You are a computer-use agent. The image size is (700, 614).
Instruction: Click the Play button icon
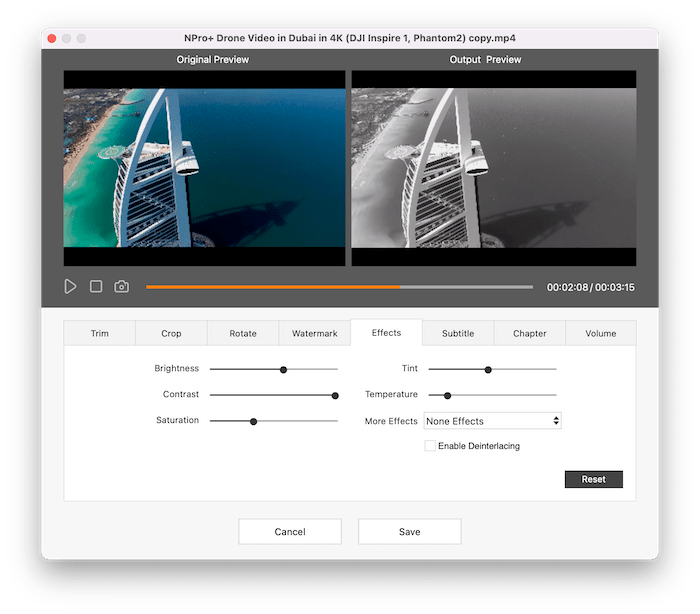[x=70, y=287]
